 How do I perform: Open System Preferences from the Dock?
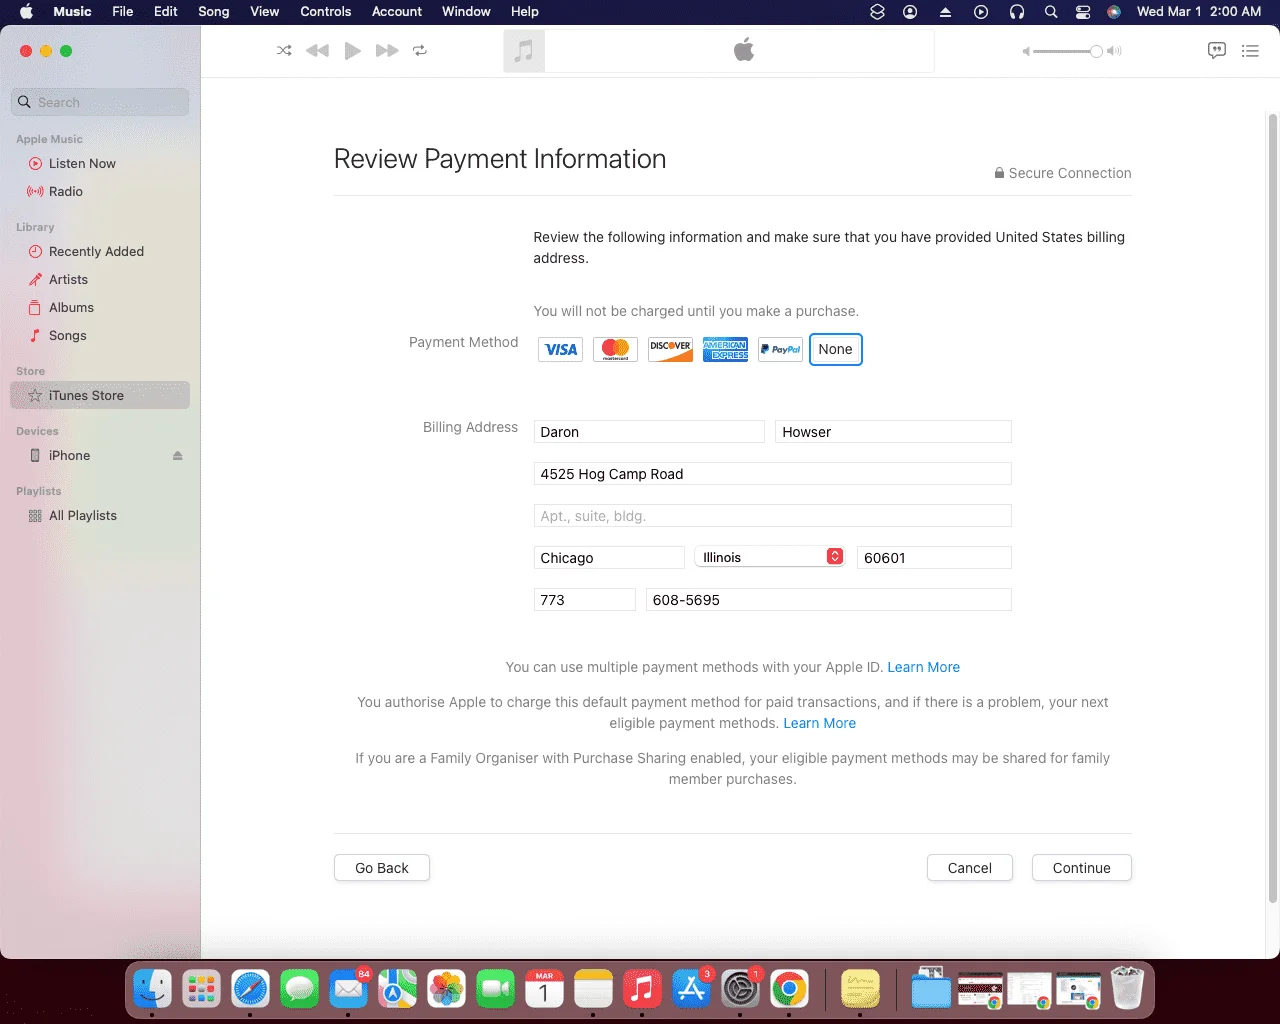coord(740,990)
